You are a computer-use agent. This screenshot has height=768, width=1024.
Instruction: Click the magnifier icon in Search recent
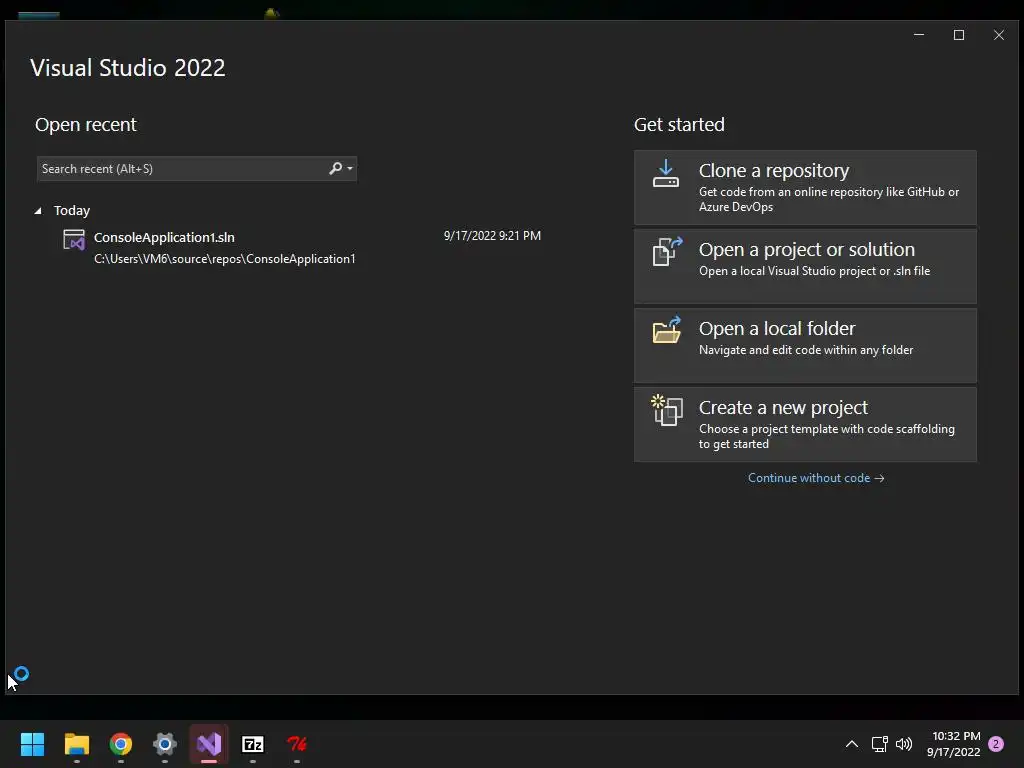tap(335, 168)
